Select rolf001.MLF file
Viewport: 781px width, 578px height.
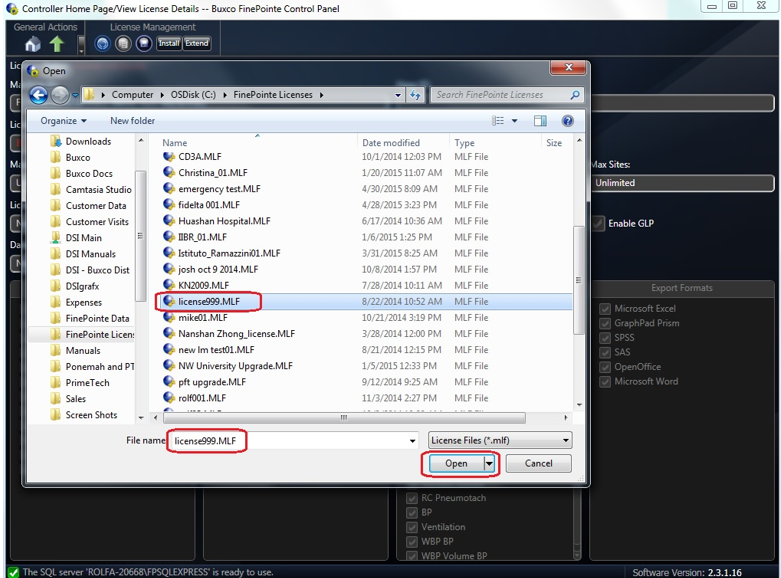pos(202,398)
